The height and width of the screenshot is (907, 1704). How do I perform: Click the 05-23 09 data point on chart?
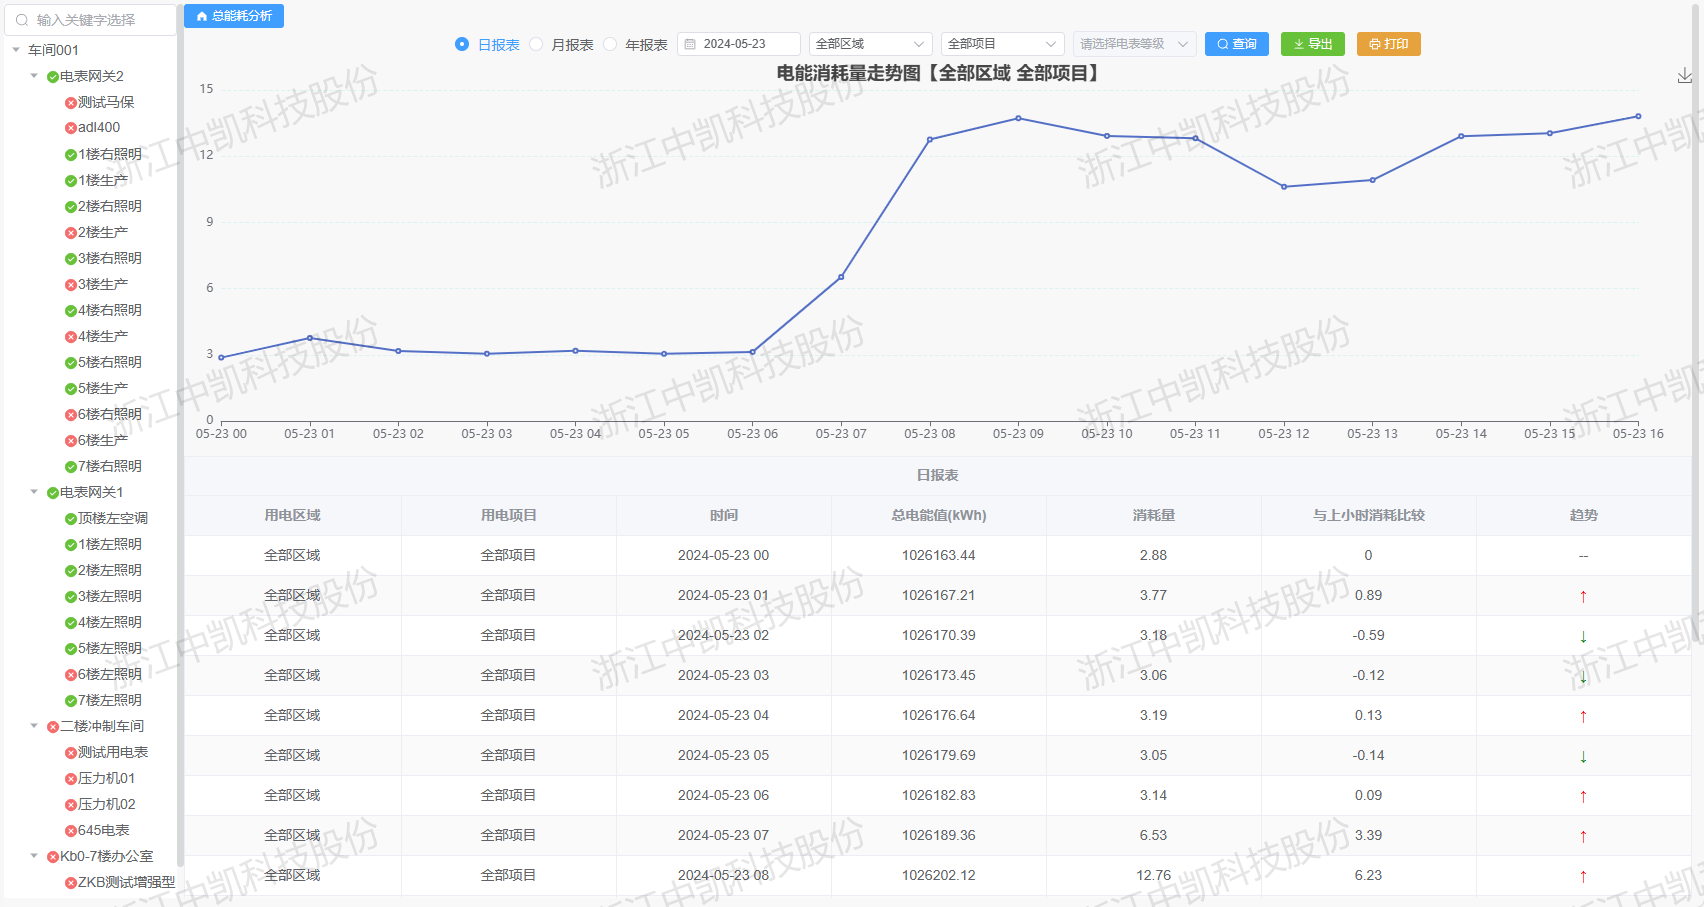(1018, 118)
